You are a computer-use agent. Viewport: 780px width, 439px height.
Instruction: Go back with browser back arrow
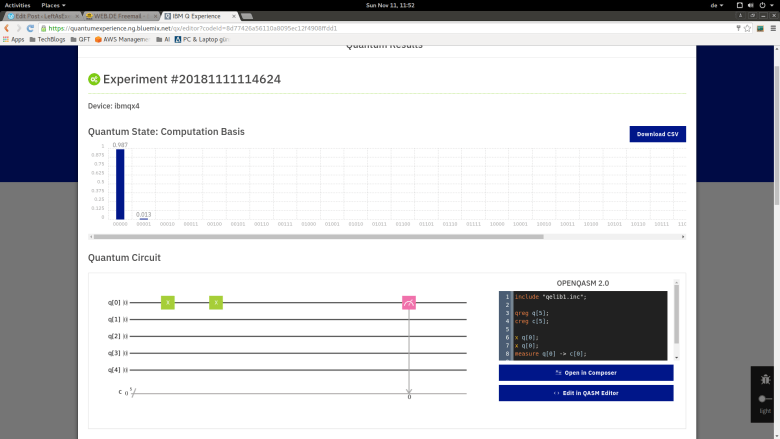click(x=7, y=28)
